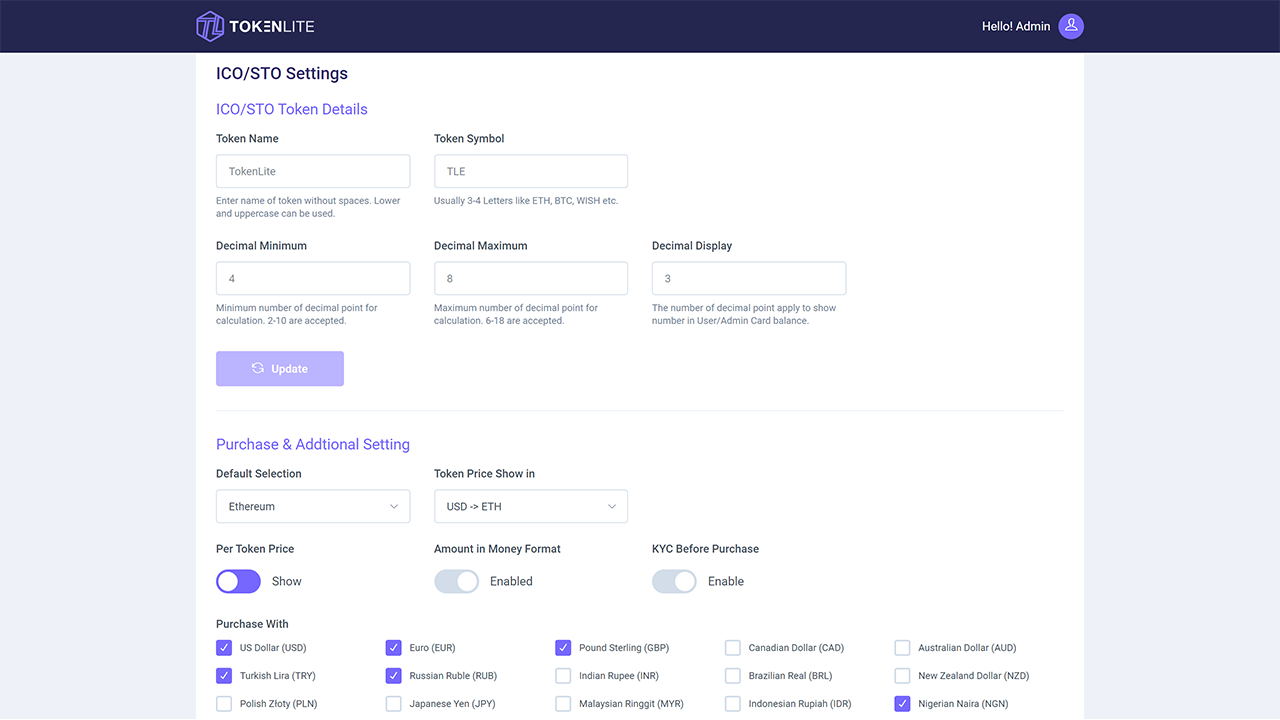The image size is (1280, 720).
Task: Enable the Amount in Money Format toggle
Action: click(456, 581)
